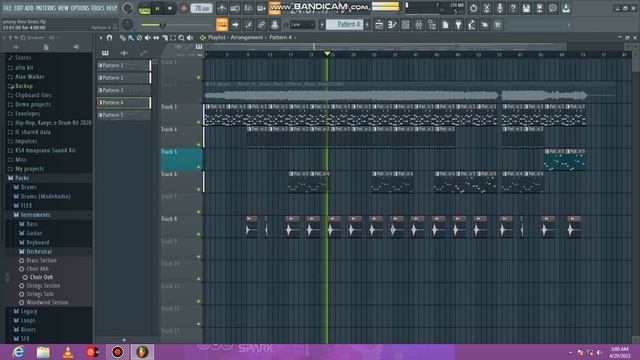This screenshot has width=640, height=360.
Task: Select the Slice tool in playlist toolbar
Action: click(165, 38)
